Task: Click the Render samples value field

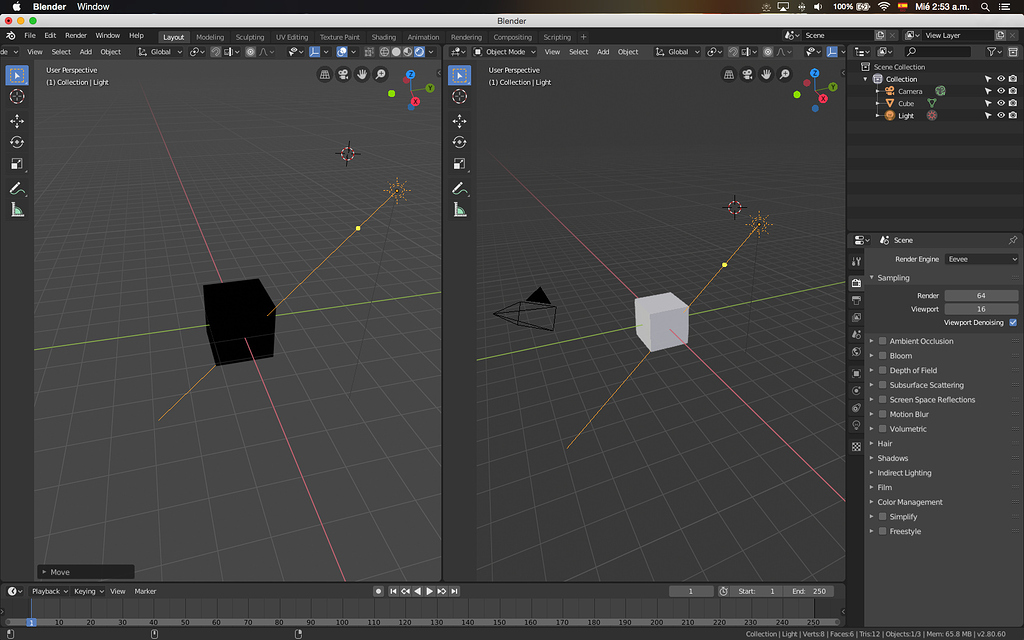Action: pyautogui.click(x=981, y=296)
